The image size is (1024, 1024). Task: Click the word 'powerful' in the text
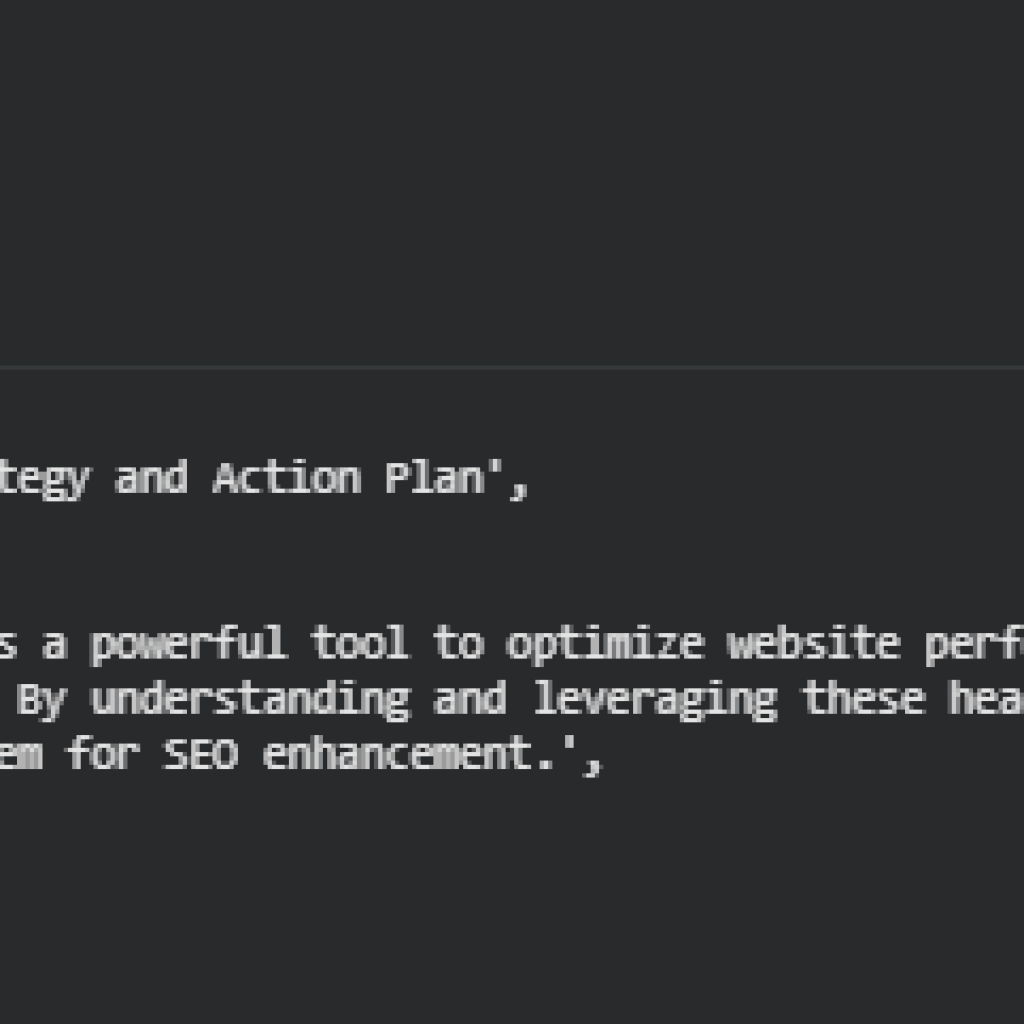coord(188,645)
